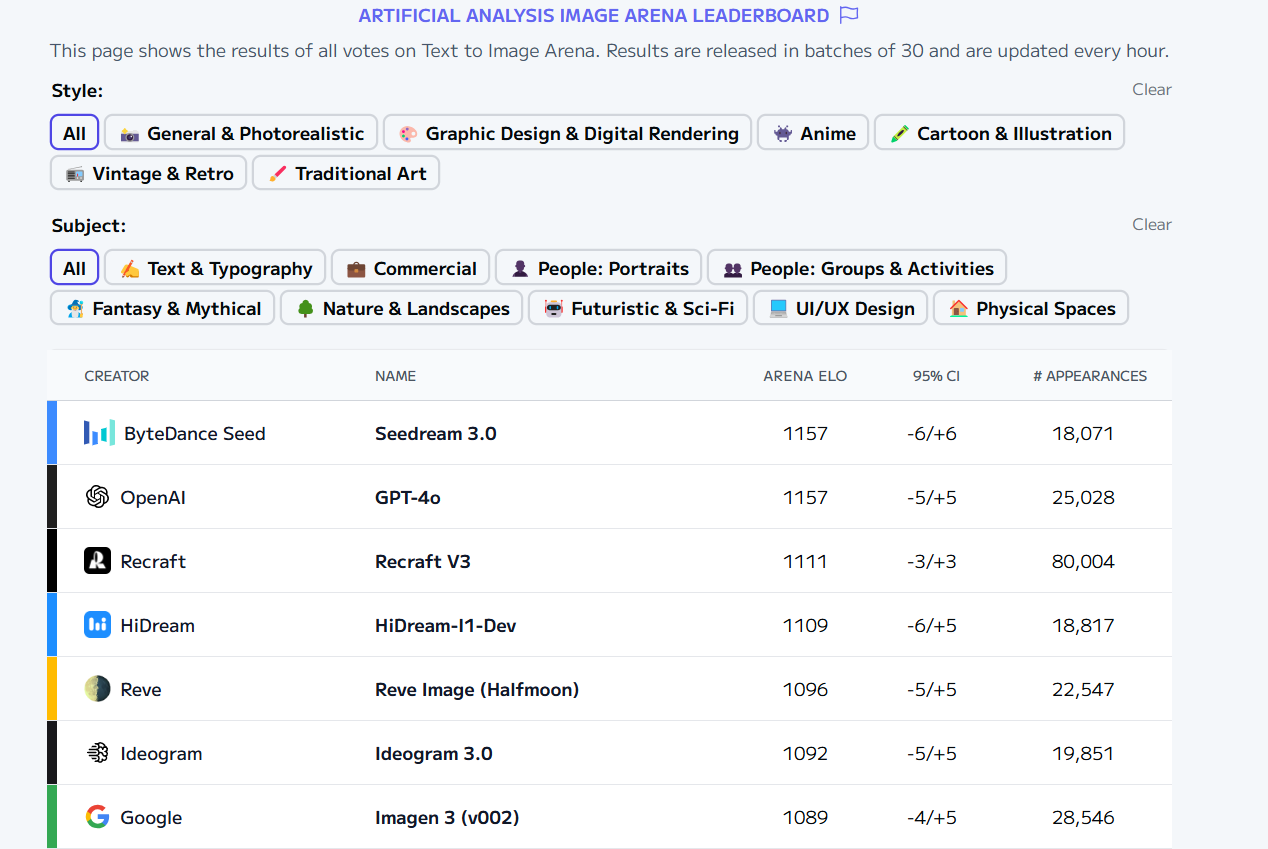The width and height of the screenshot is (1268, 849).
Task: Choose the Anime style filter
Action: [x=813, y=133]
